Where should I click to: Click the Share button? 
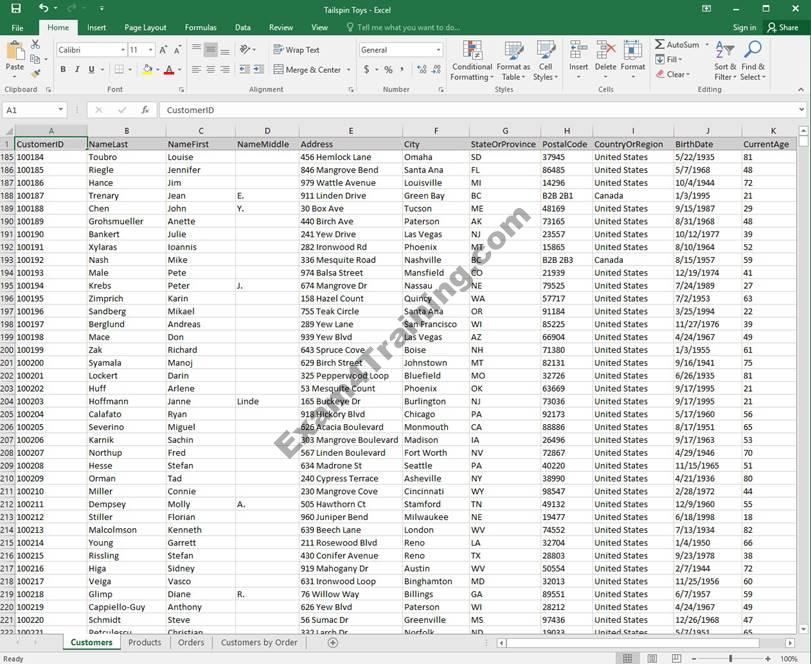click(783, 27)
